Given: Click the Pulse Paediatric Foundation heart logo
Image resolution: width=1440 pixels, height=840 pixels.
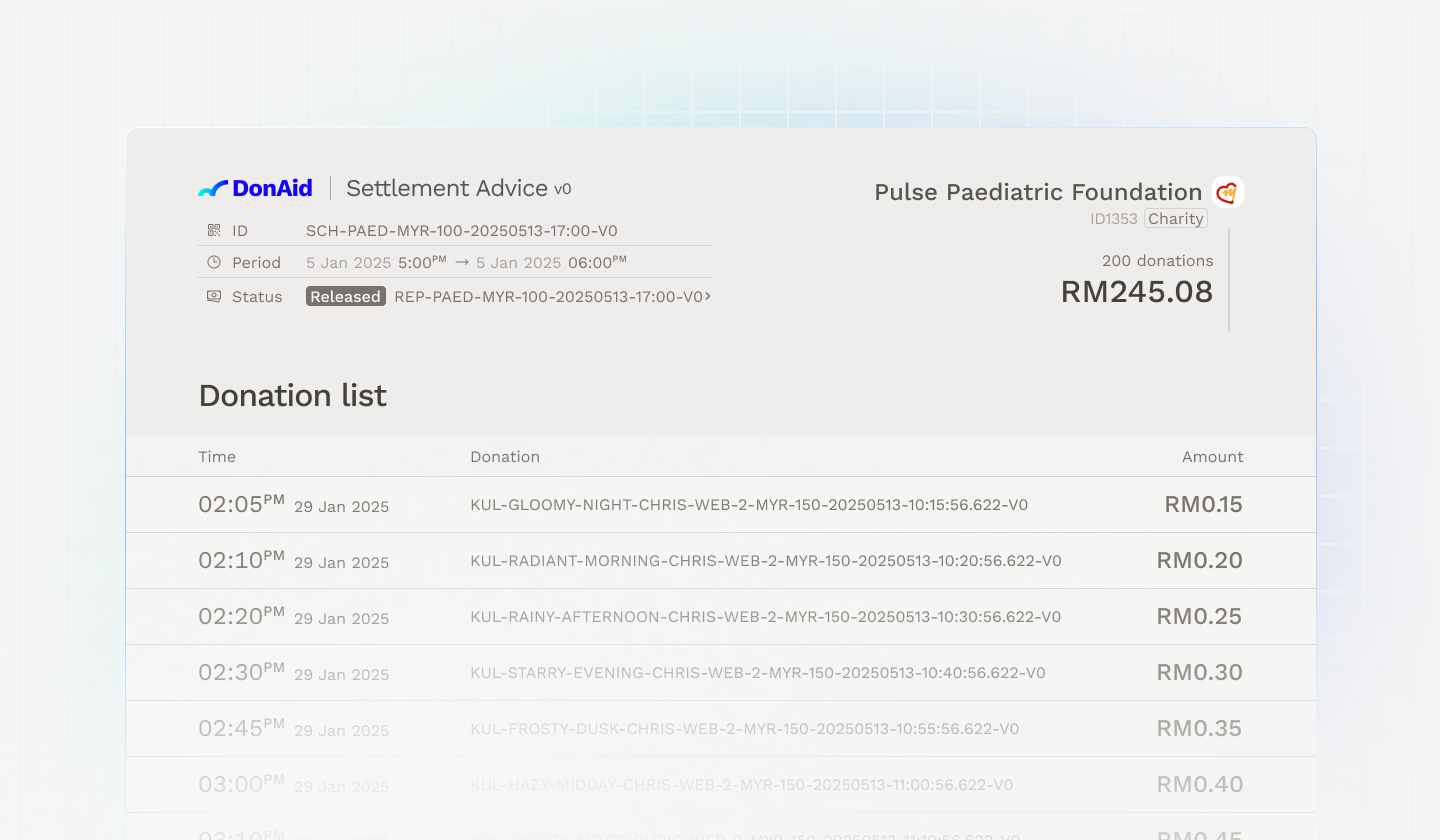Looking at the screenshot, I should pyautogui.click(x=1227, y=192).
